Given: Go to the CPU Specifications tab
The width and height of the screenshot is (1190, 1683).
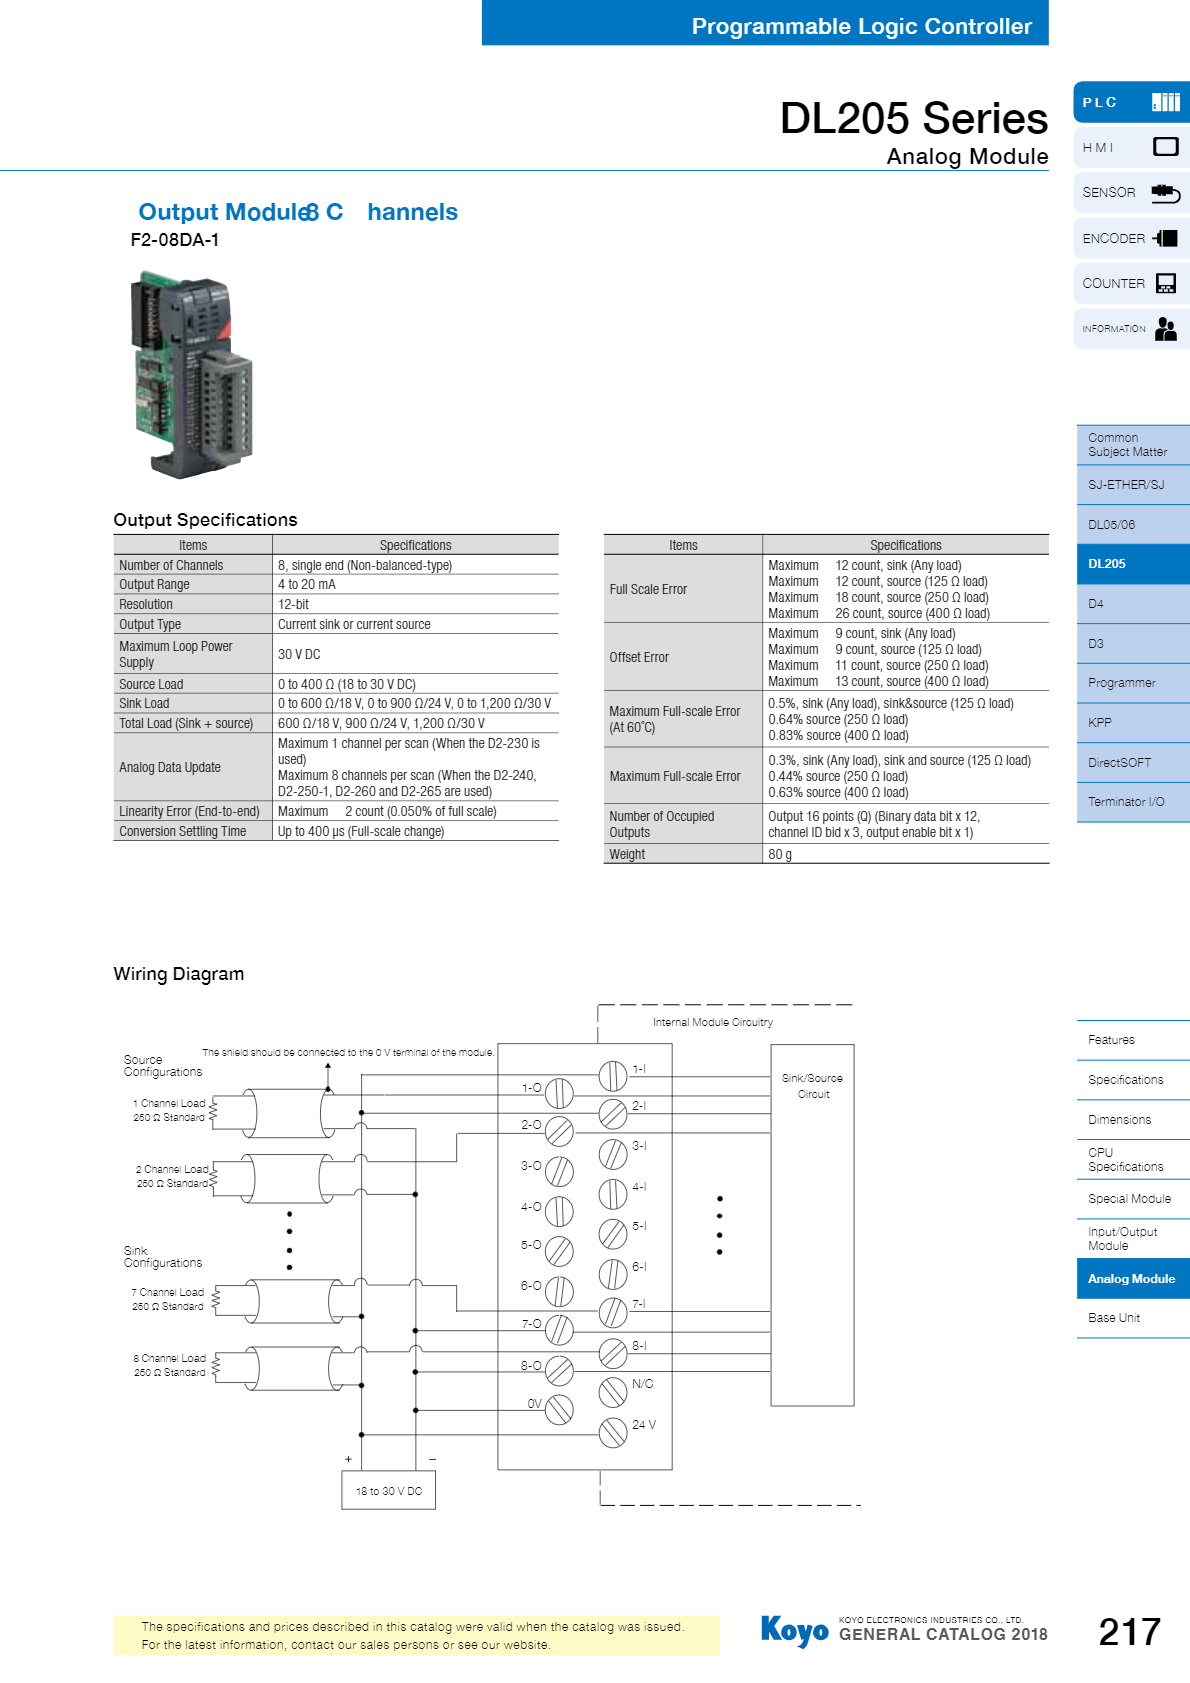Looking at the screenshot, I should pos(1133,1160).
